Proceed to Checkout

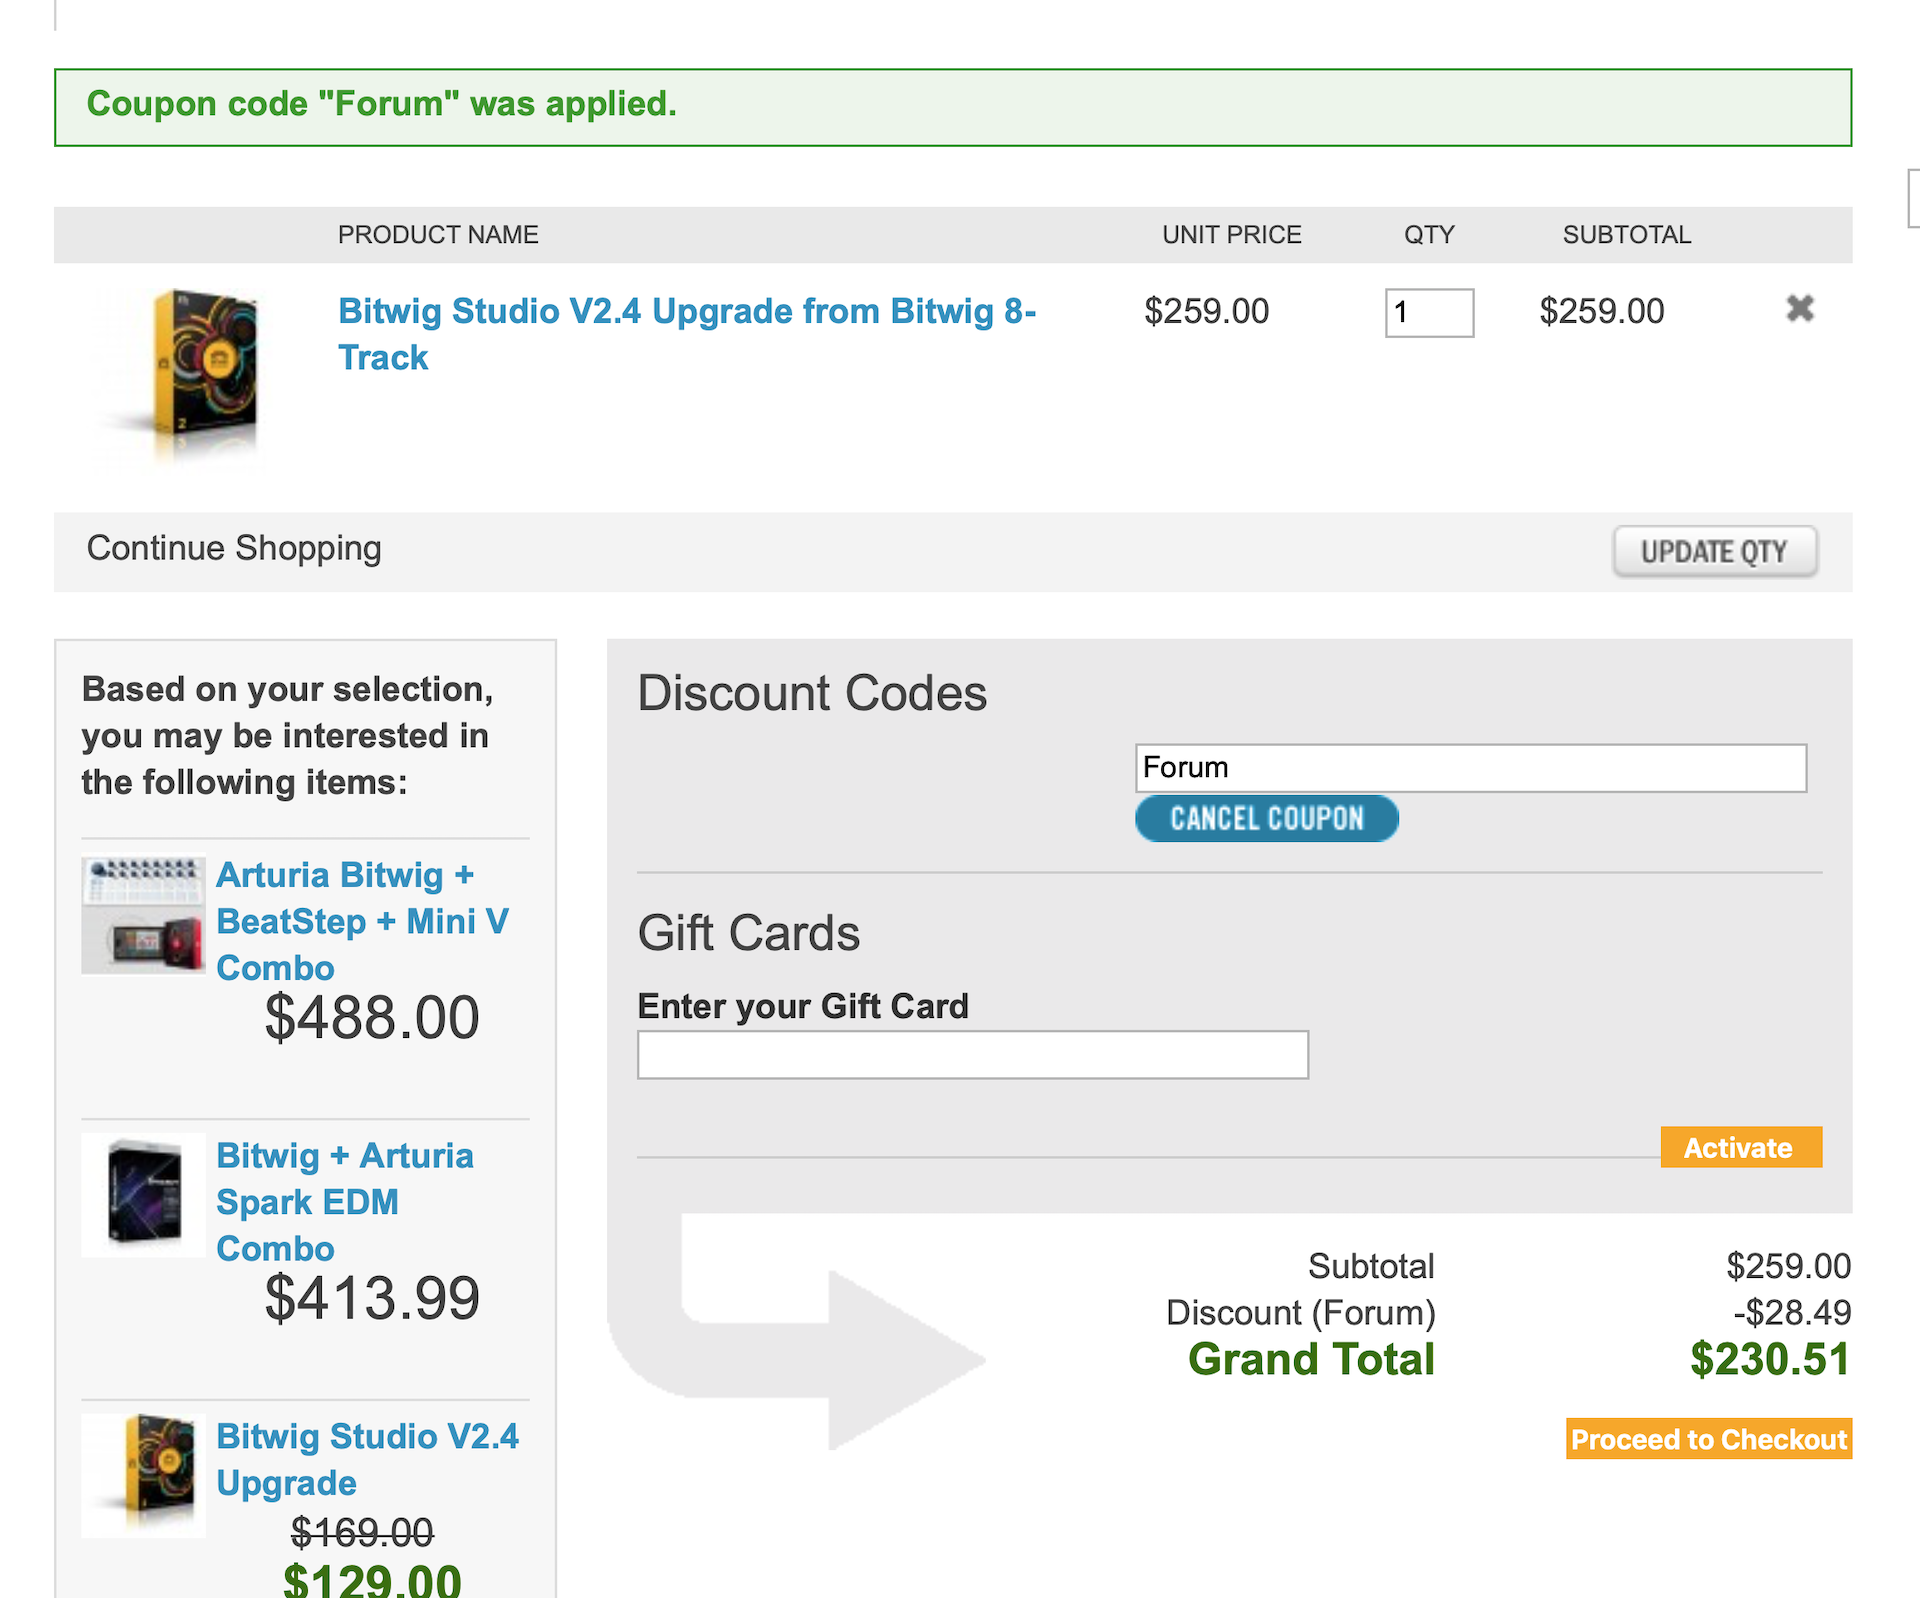point(1708,1439)
